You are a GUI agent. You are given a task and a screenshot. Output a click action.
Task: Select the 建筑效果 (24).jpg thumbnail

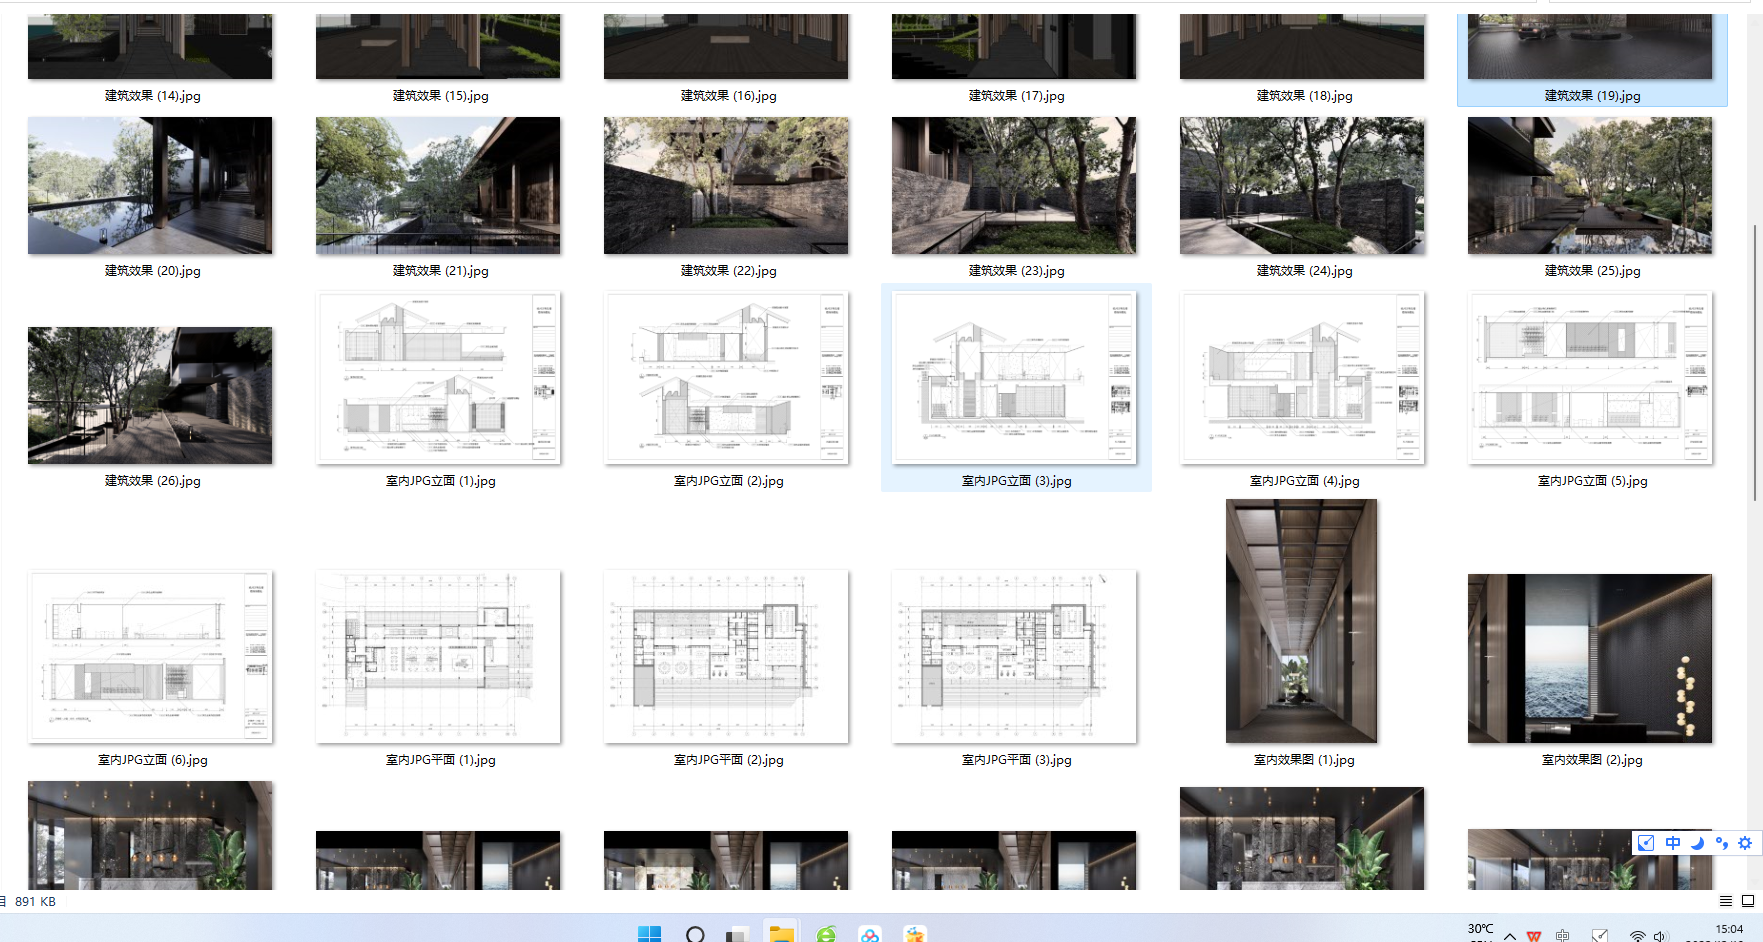(x=1302, y=185)
